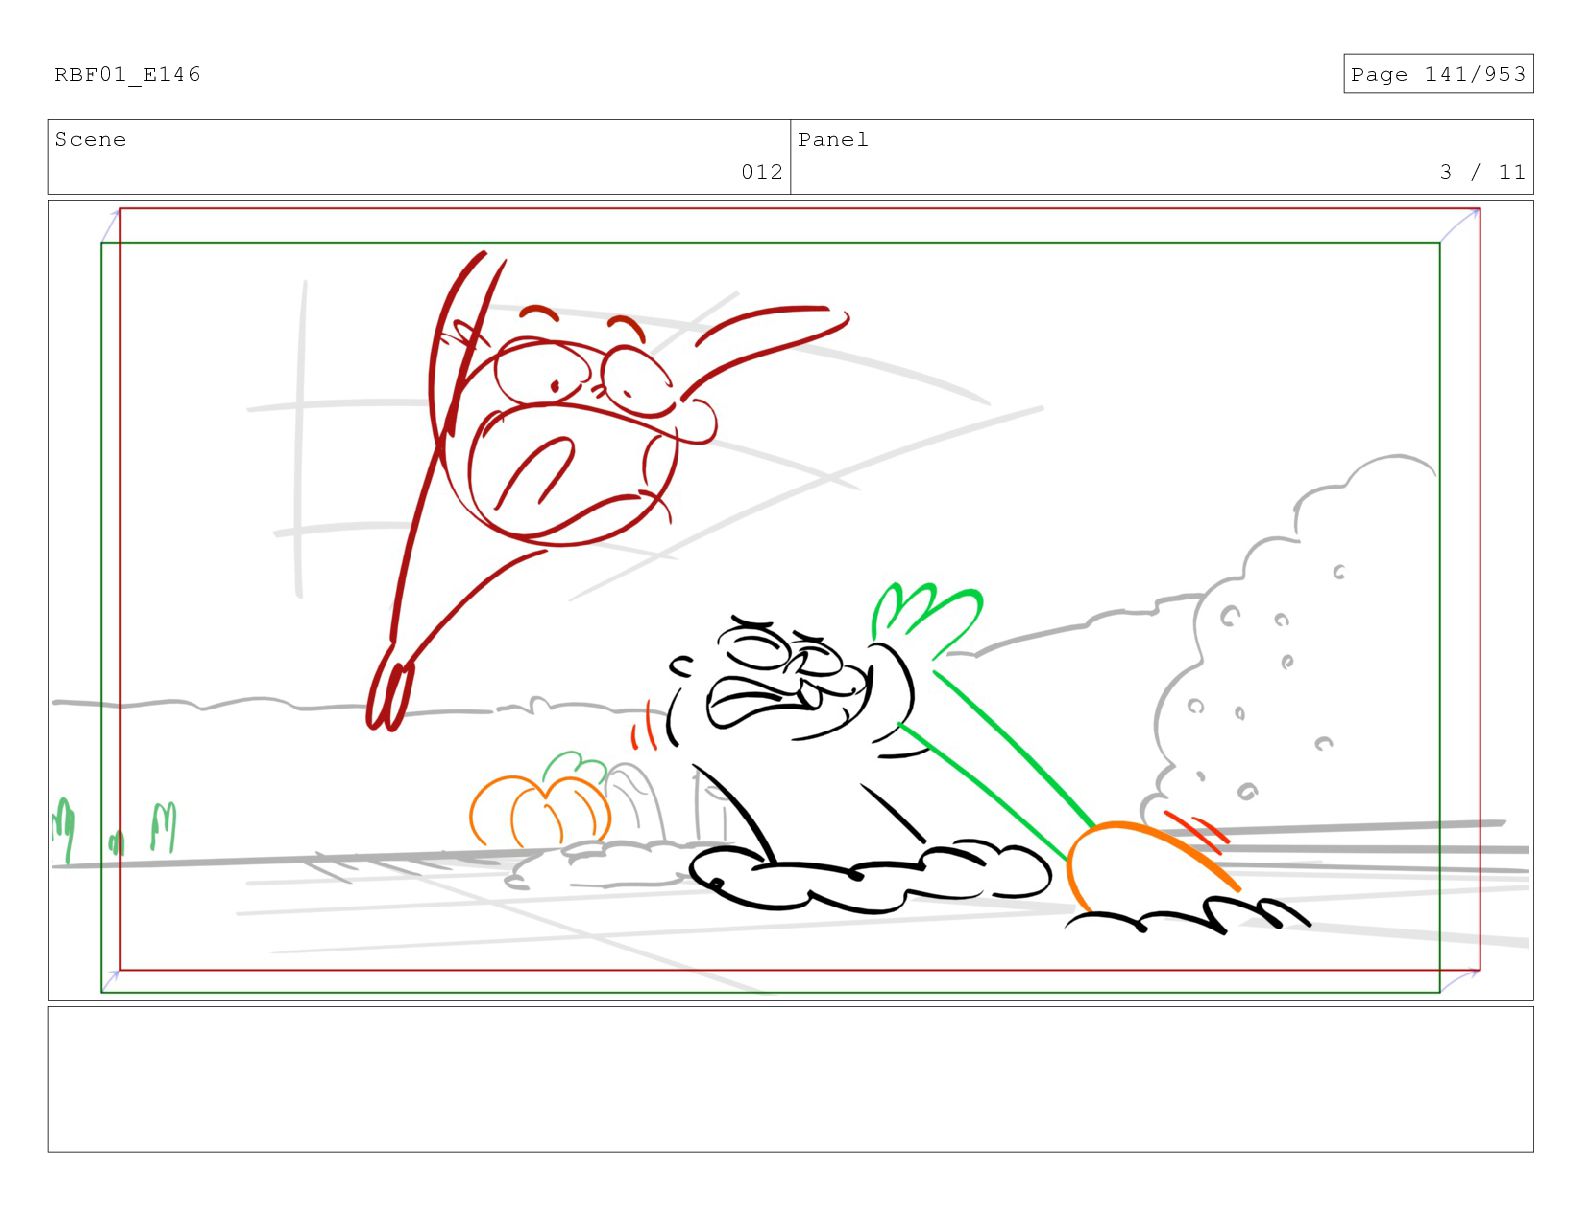The height and width of the screenshot is (1224, 1584).
Task: Click the Scene label text
Action: point(90,140)
